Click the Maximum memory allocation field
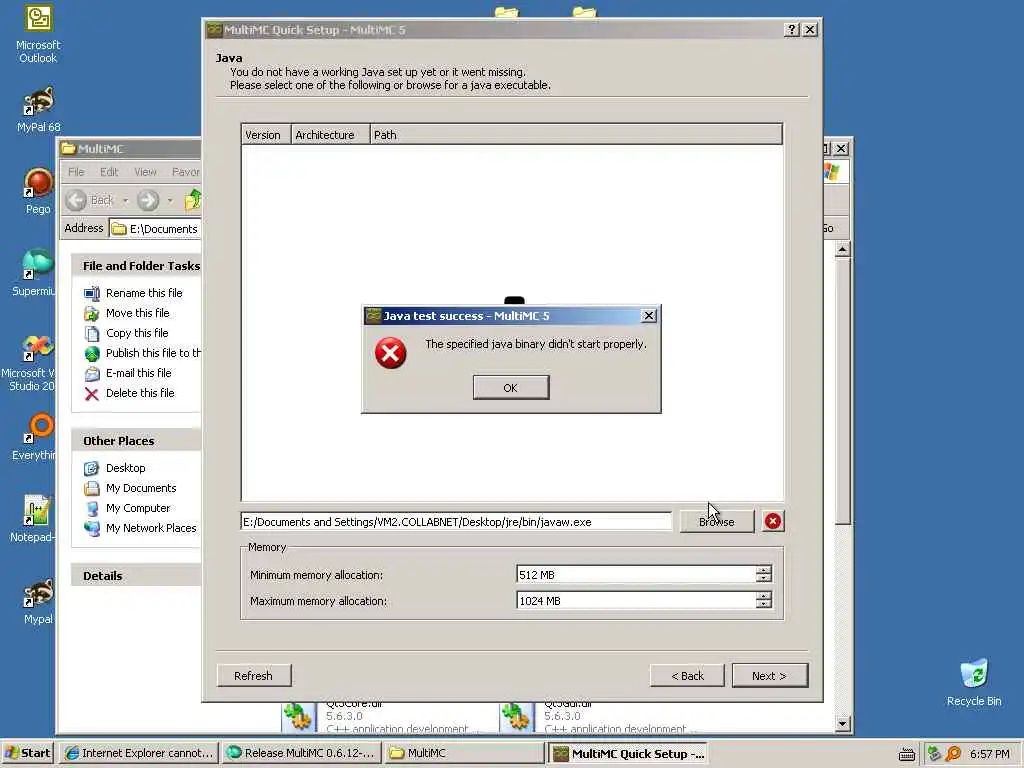Viewport: 1024px width, 768px height. pos(636,601)
